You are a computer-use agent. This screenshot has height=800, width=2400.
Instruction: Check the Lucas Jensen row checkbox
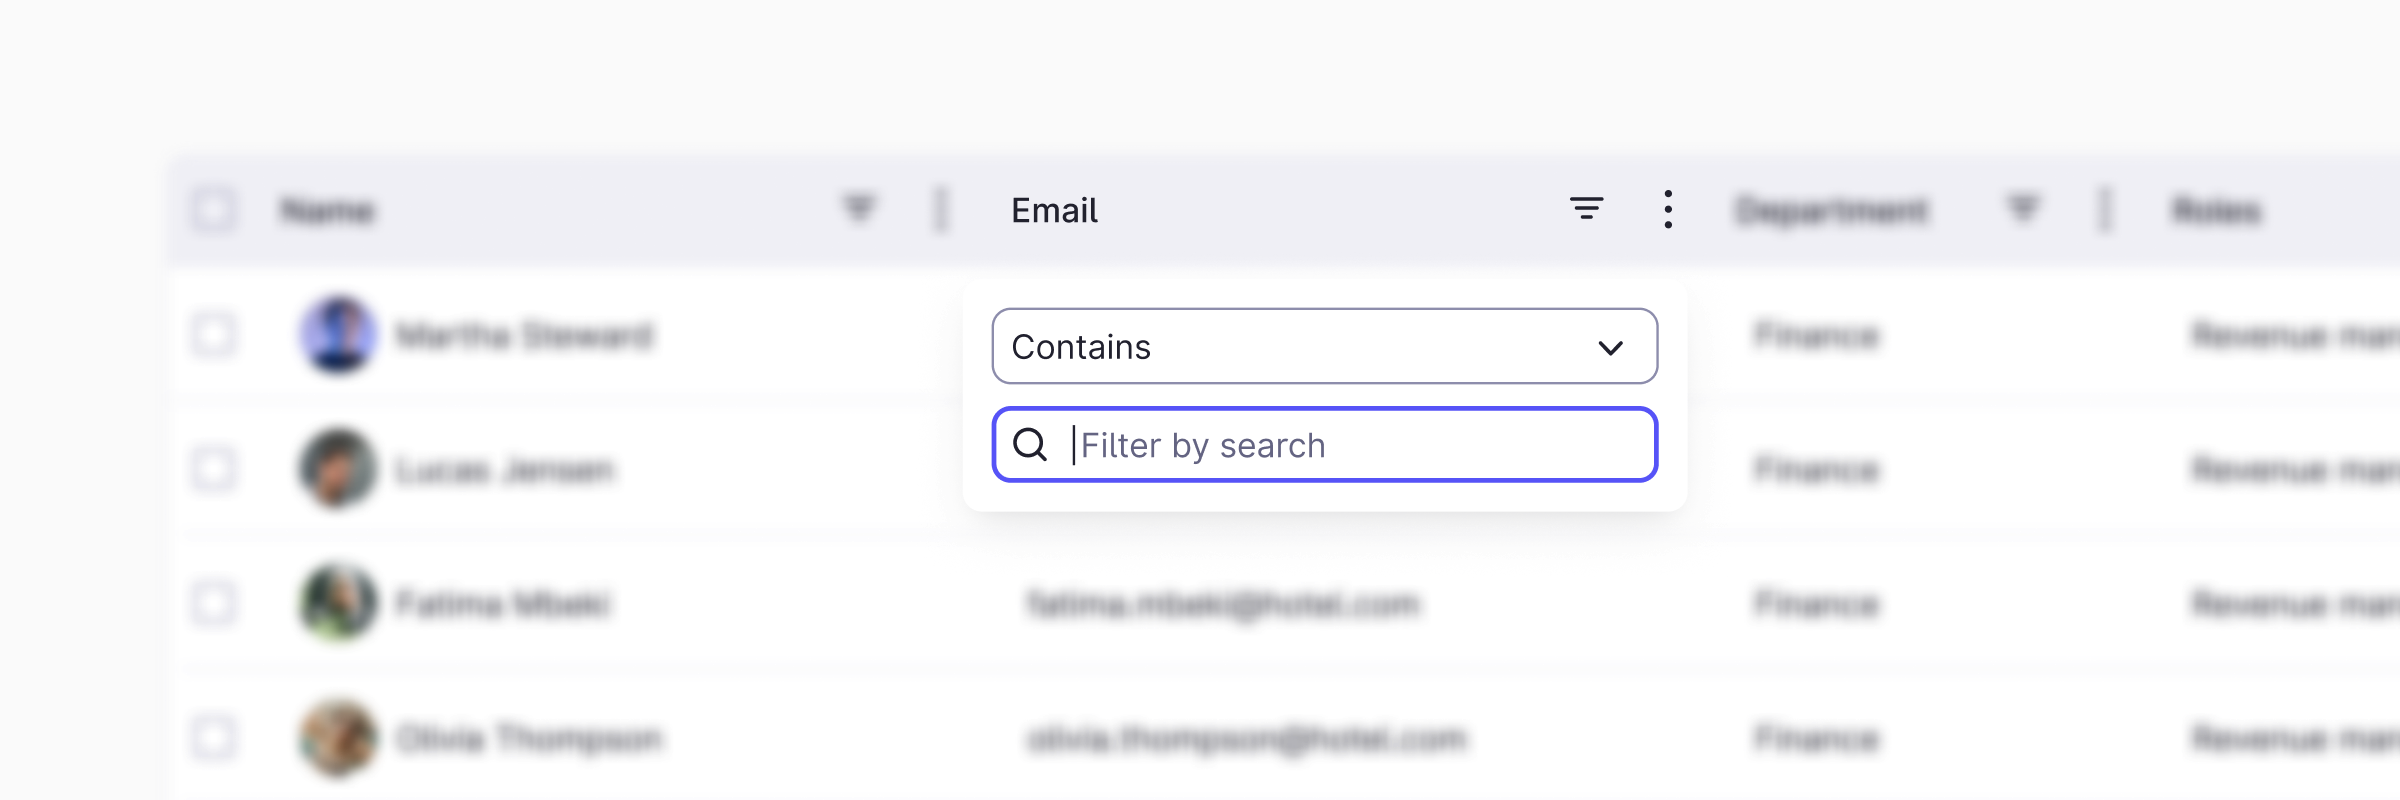(x=213, y=468)
